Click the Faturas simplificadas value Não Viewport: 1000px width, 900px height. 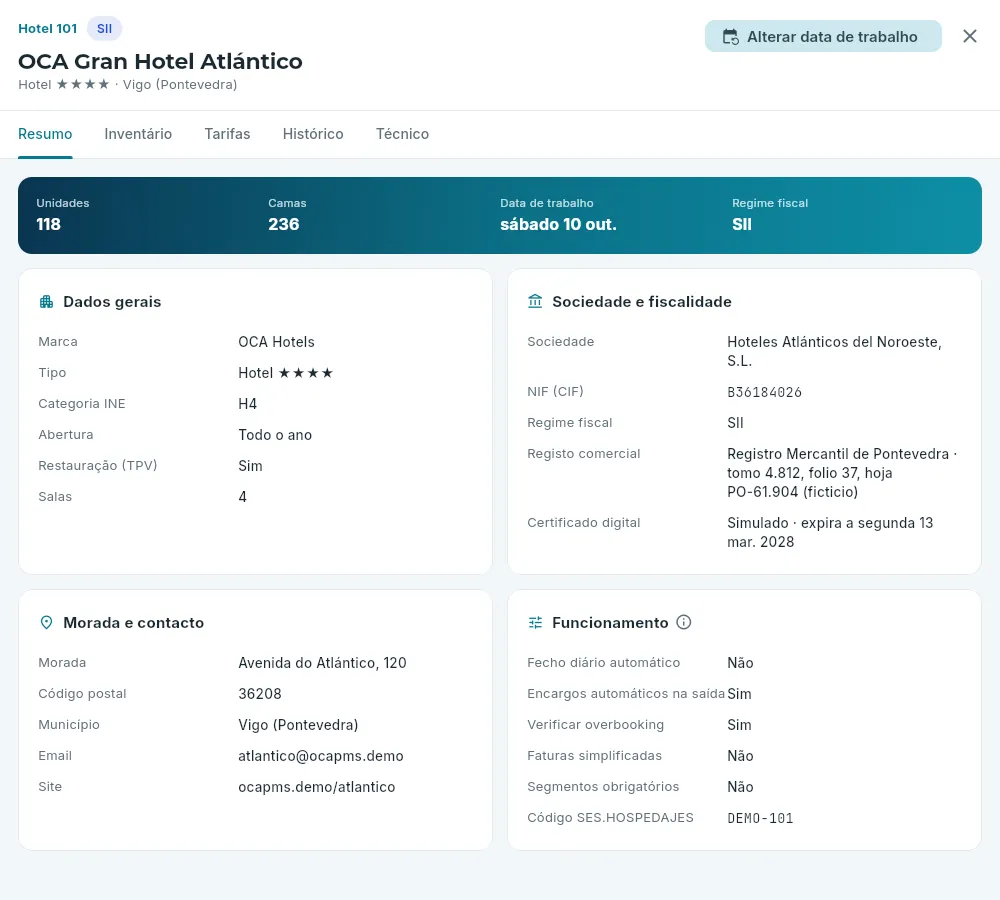(740, 756)
